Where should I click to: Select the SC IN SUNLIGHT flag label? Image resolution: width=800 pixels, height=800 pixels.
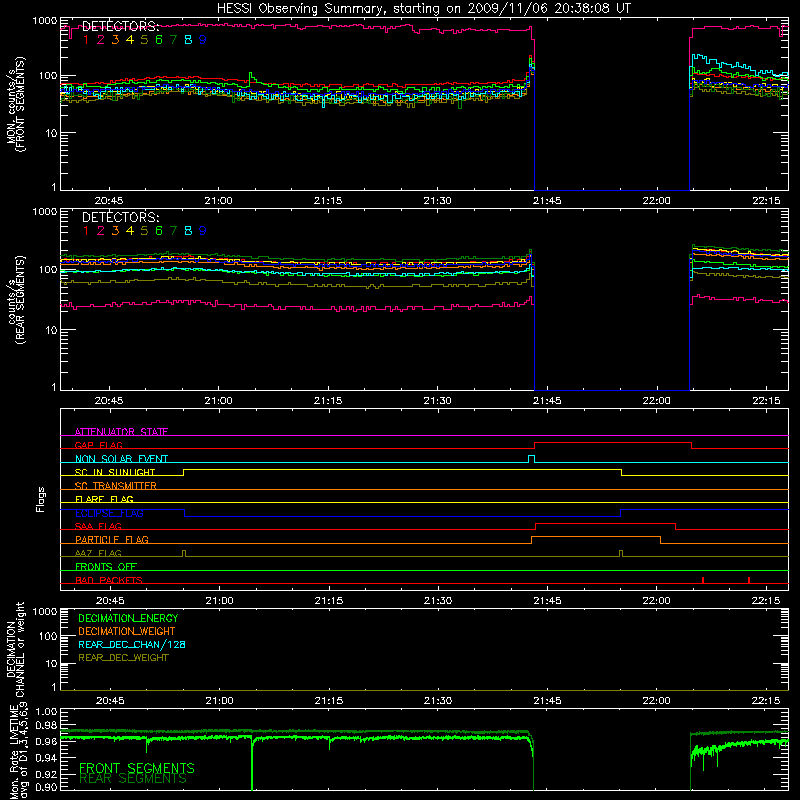(x=115, y=472)
